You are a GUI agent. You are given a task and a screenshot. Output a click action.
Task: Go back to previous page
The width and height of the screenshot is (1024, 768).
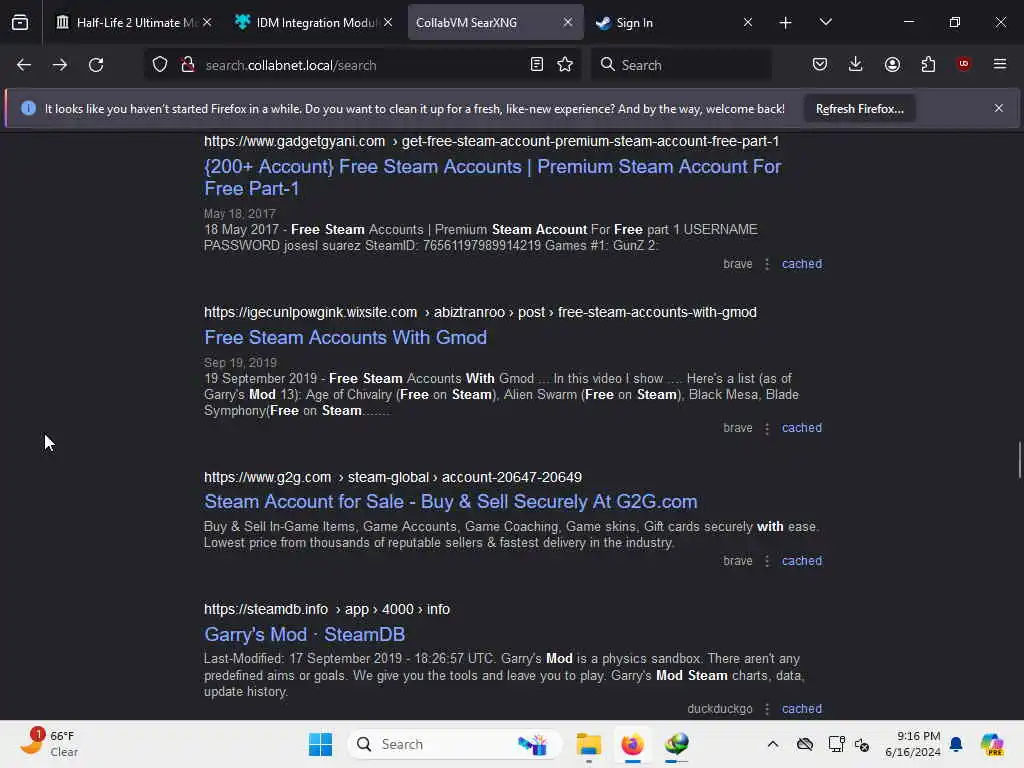click(x=24, y=65)
